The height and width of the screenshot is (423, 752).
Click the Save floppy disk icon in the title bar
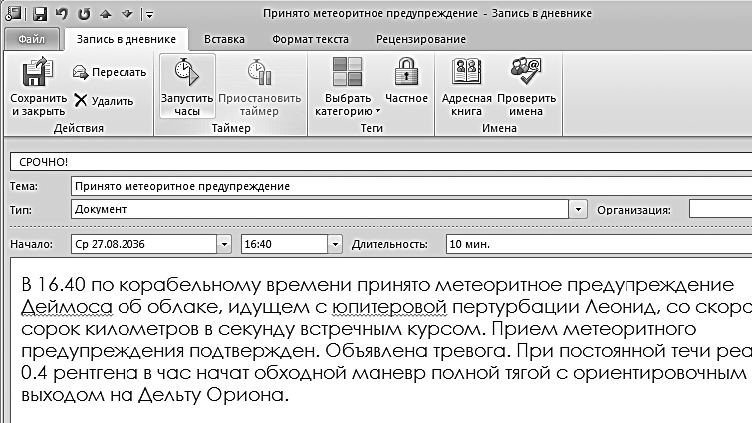coord(40,13)
